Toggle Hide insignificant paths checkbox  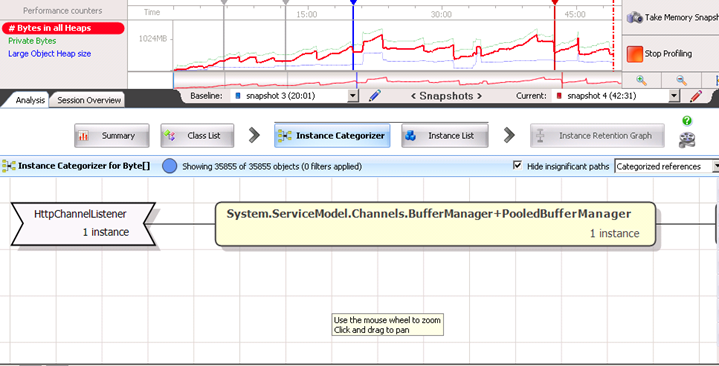pyautogui.click(x=517, y=166)
